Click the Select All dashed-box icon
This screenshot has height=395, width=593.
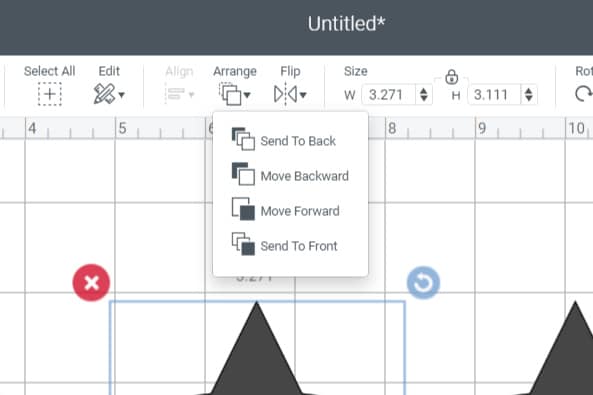50,94
